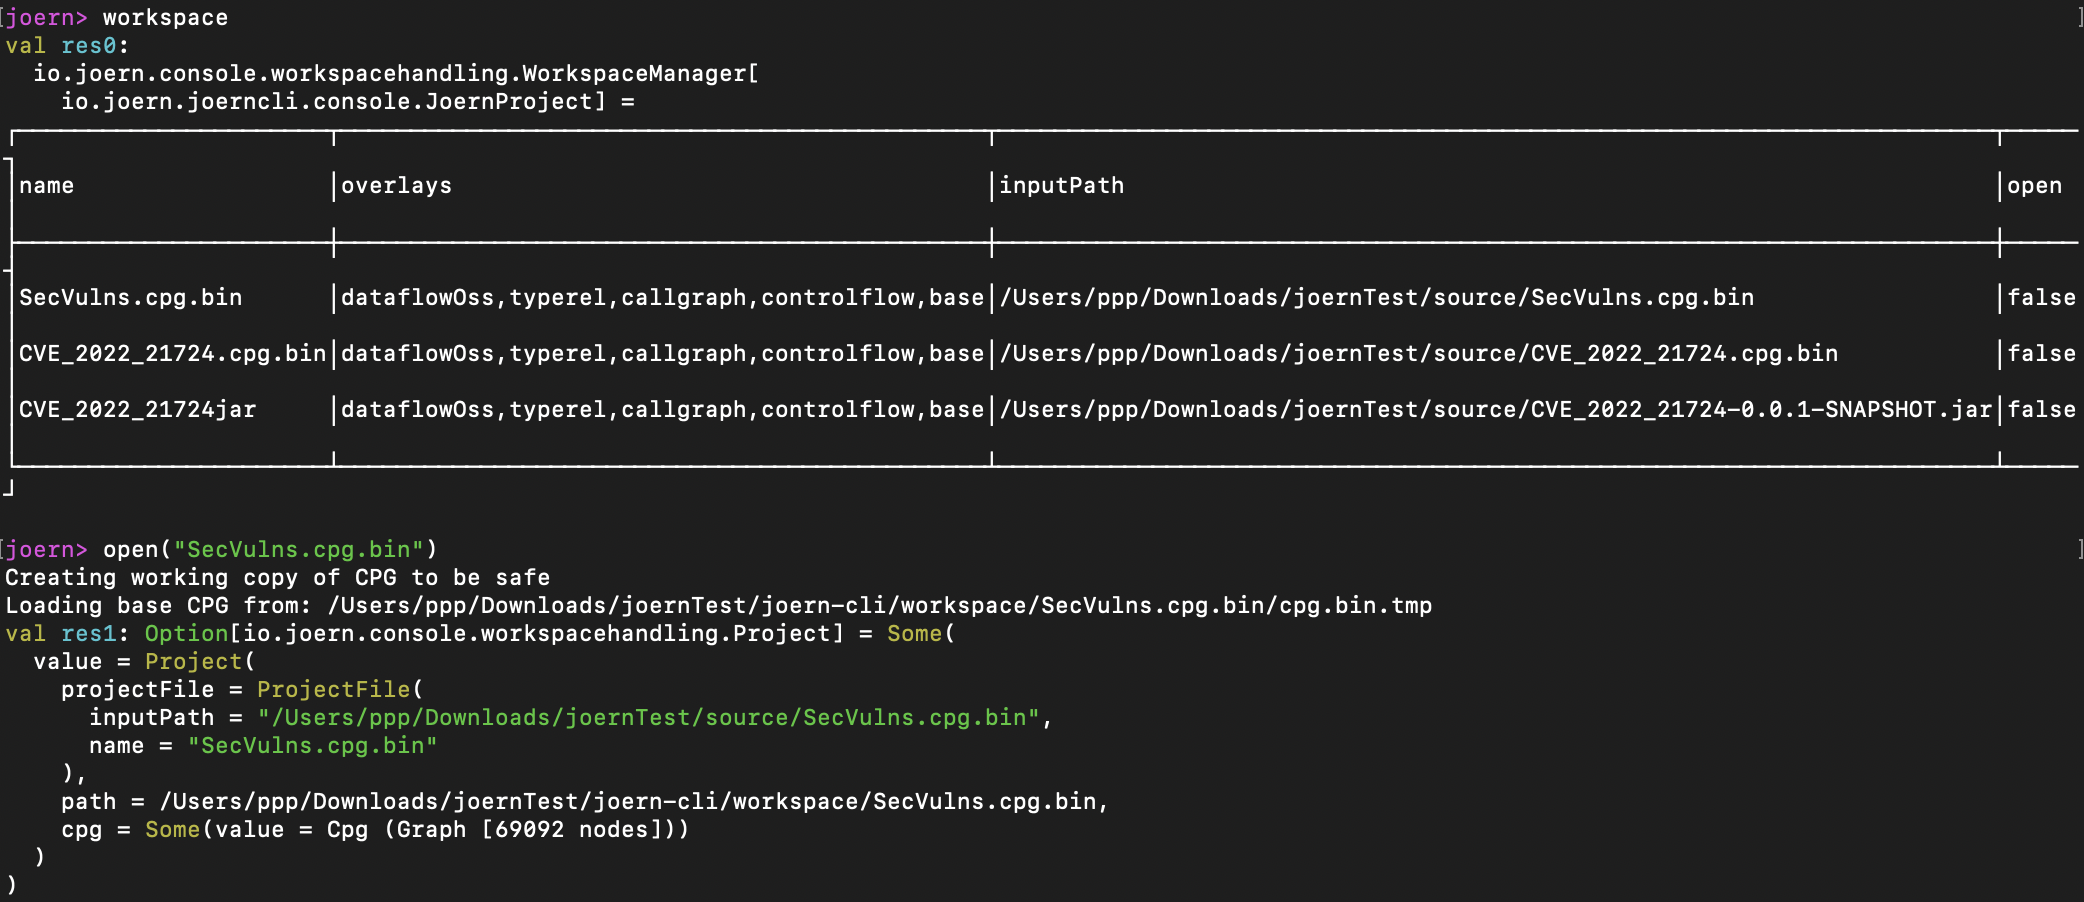Click the second 'joern>' prompt
Image resolution: width=2084 pixels, height=902 pixels.
46,550
